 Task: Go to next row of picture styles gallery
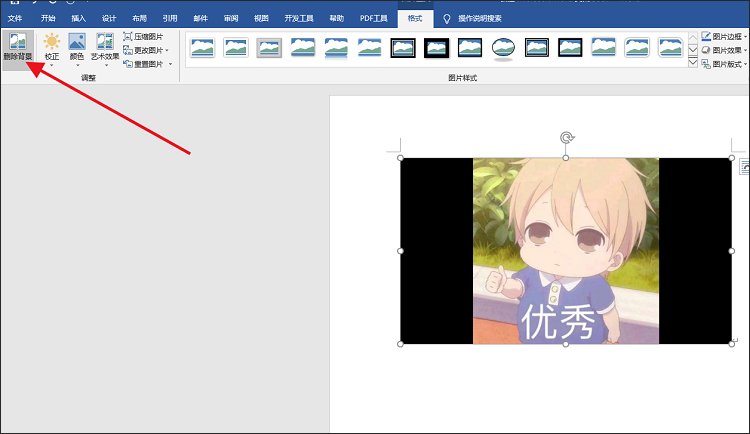point(693,50)
